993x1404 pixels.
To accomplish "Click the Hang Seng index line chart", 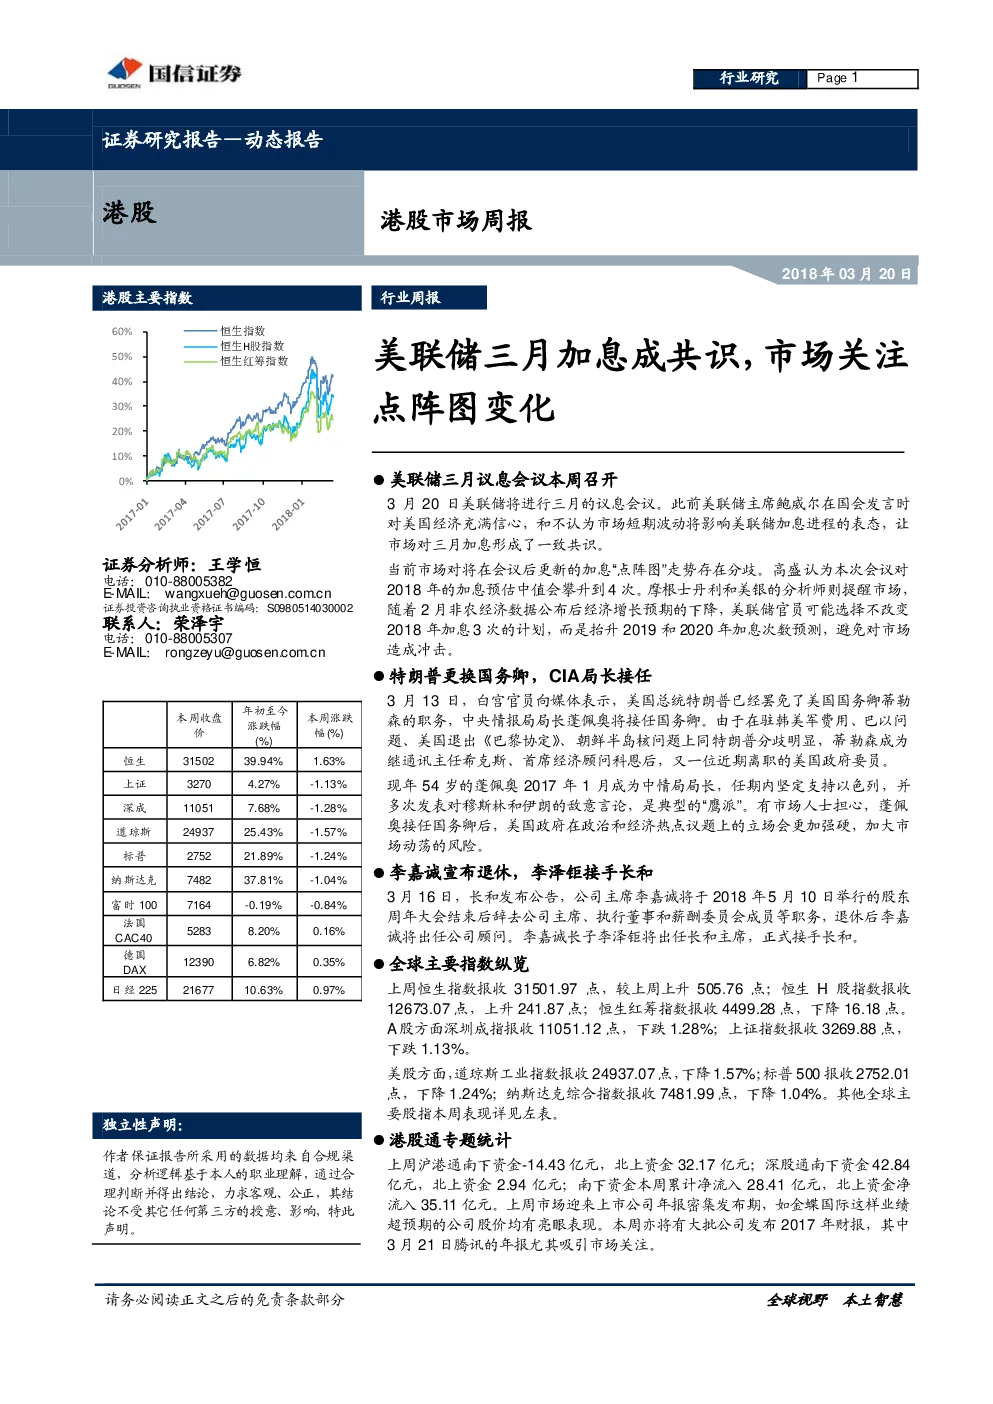I will [x=240, y=418].
